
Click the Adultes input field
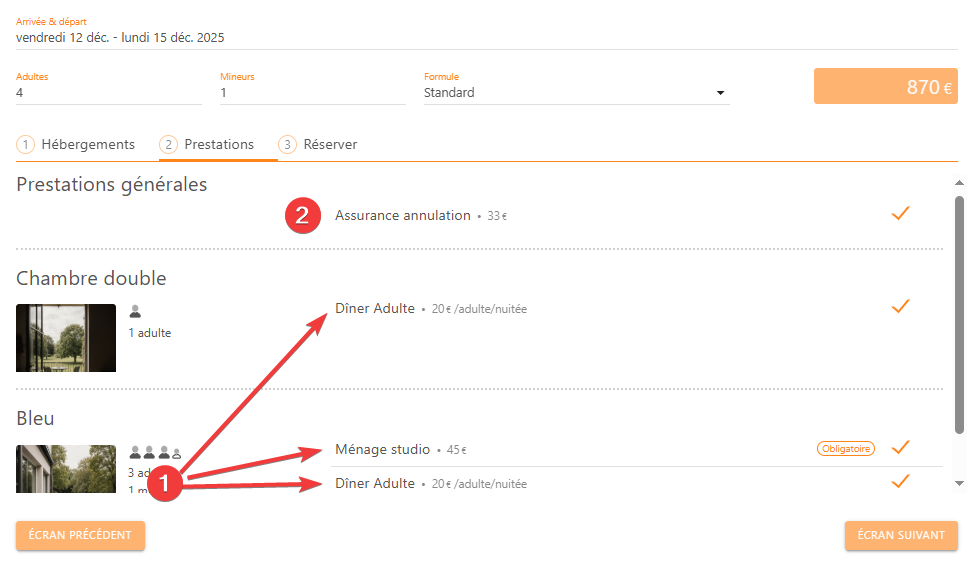(108, 93)
